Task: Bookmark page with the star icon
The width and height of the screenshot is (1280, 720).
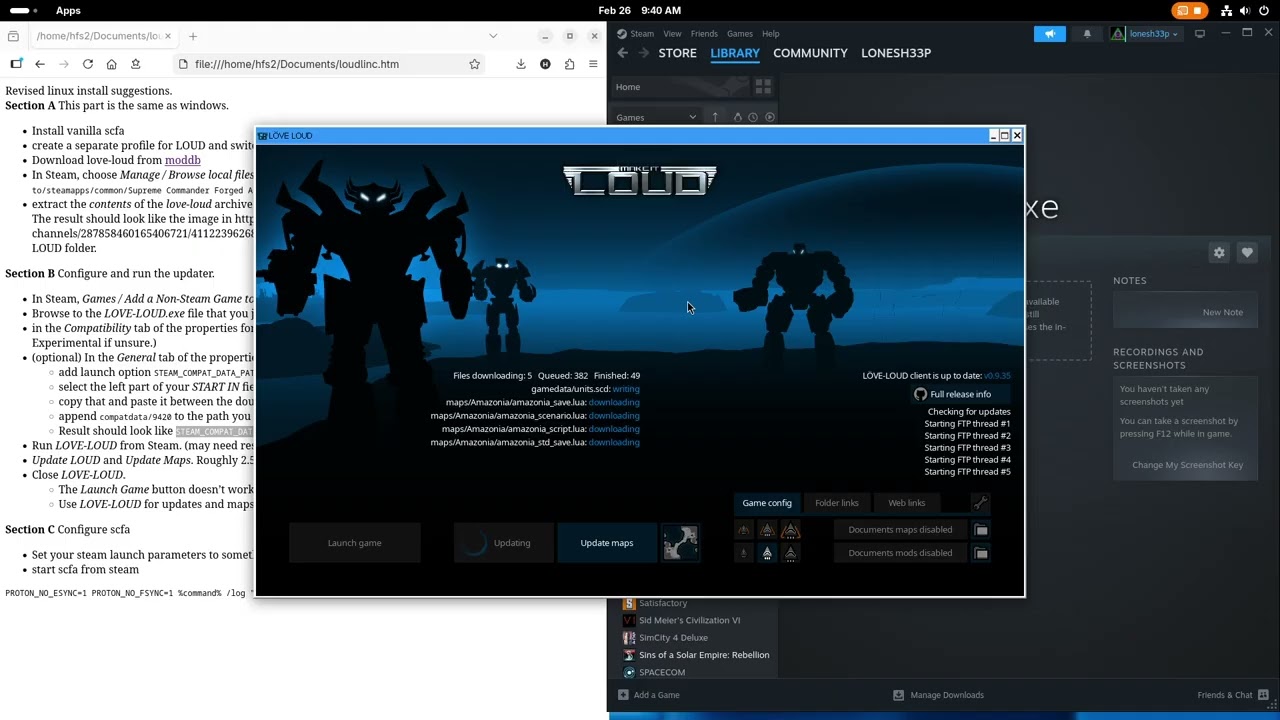Action: (x=475, y=64)
